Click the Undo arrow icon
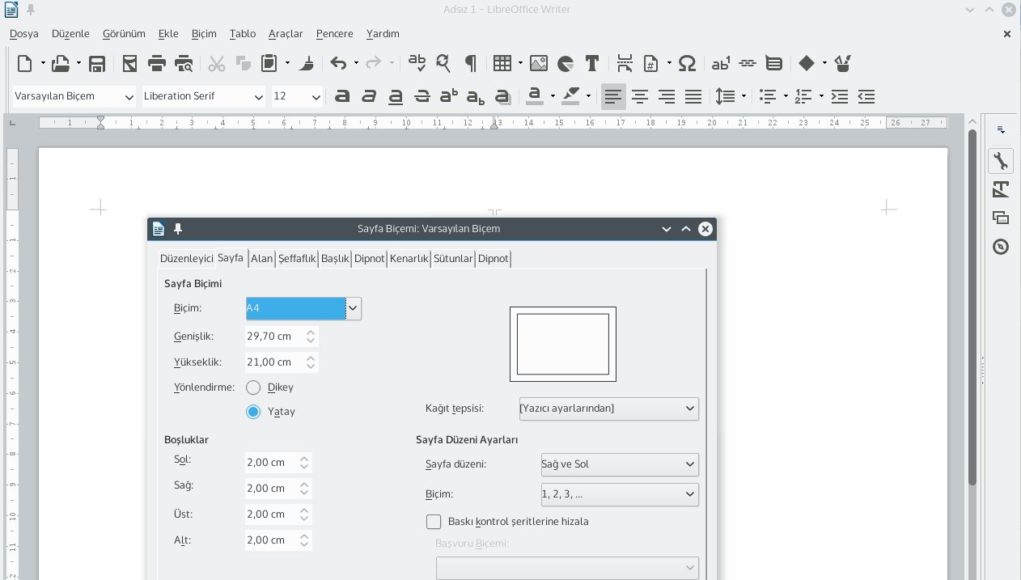 [338, 64]
